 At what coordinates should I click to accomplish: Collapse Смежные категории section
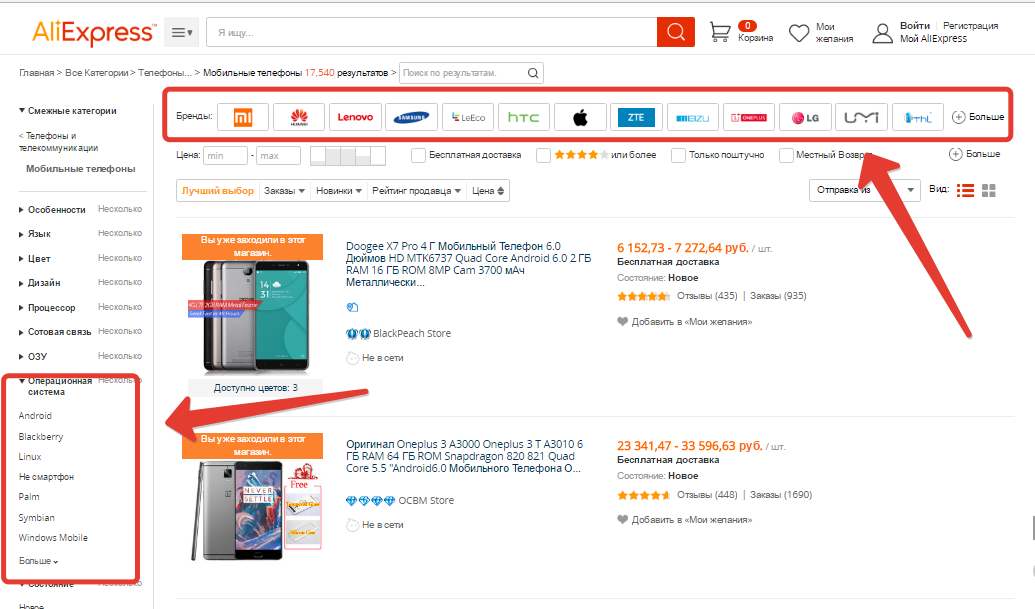click(67, 111)
